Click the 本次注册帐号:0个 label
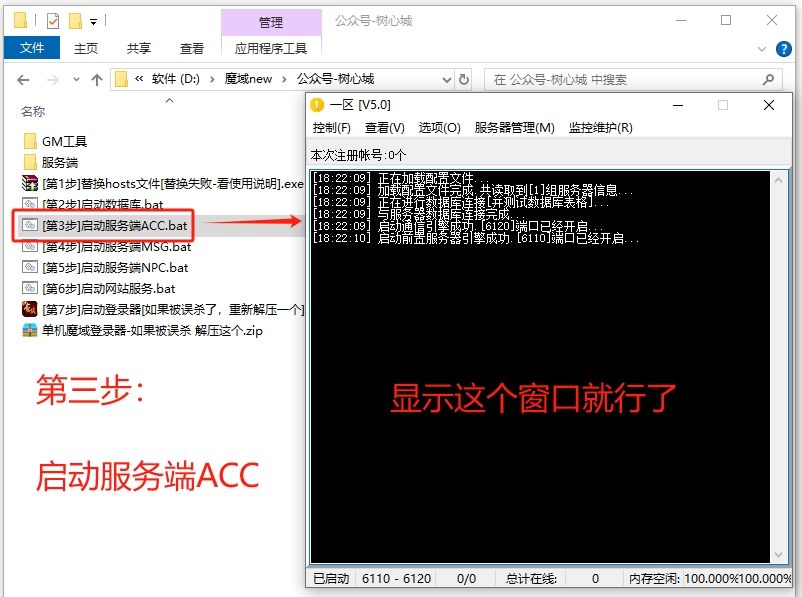Screen dimensions: 802x597 pos(358,155)
